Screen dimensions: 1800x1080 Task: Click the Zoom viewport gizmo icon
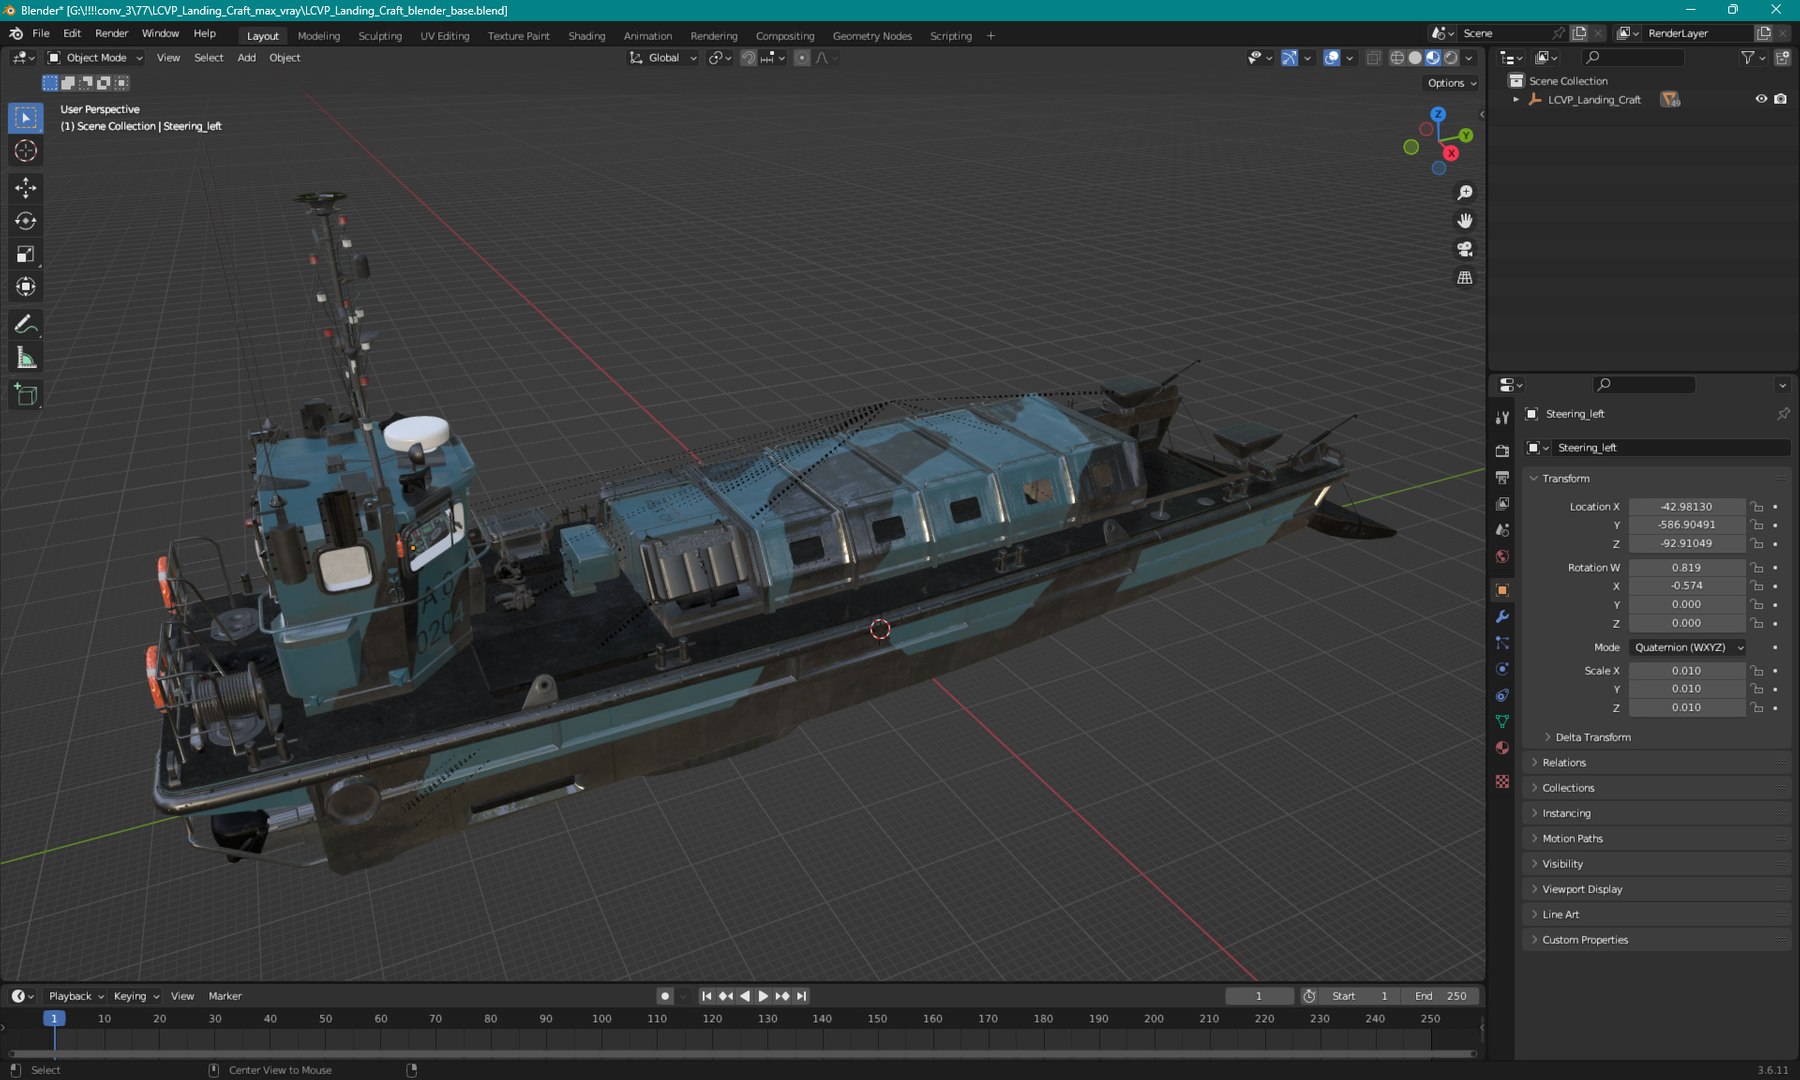coord(1465,193)
